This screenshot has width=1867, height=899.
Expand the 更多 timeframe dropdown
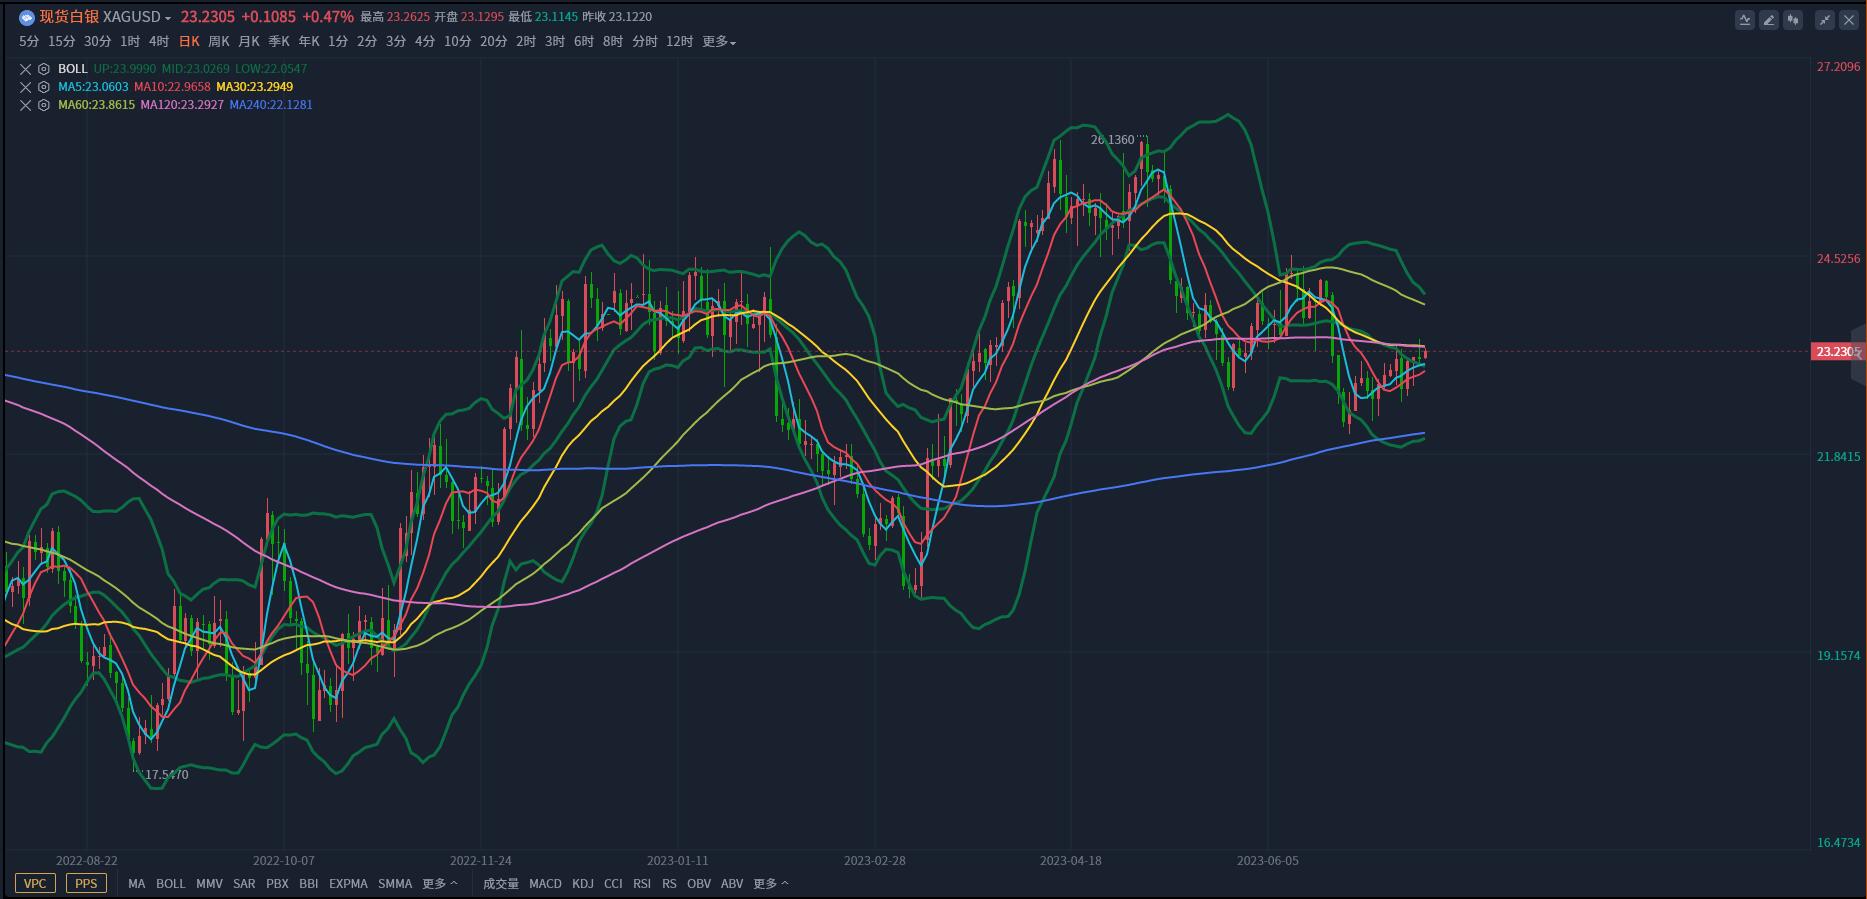point(719,42)
